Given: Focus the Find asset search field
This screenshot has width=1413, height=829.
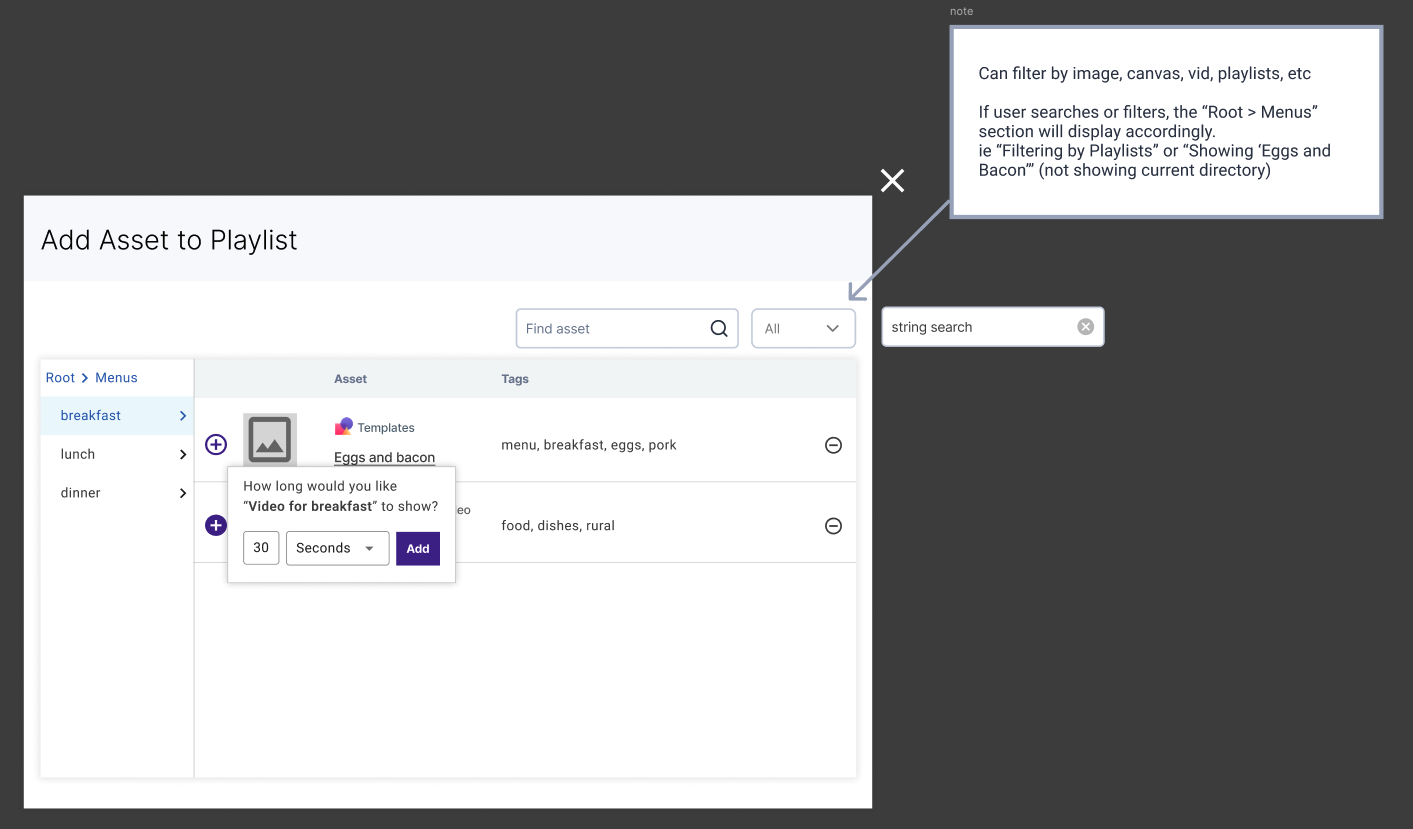Looking at the screenshot, I should (x=627, y=328).
